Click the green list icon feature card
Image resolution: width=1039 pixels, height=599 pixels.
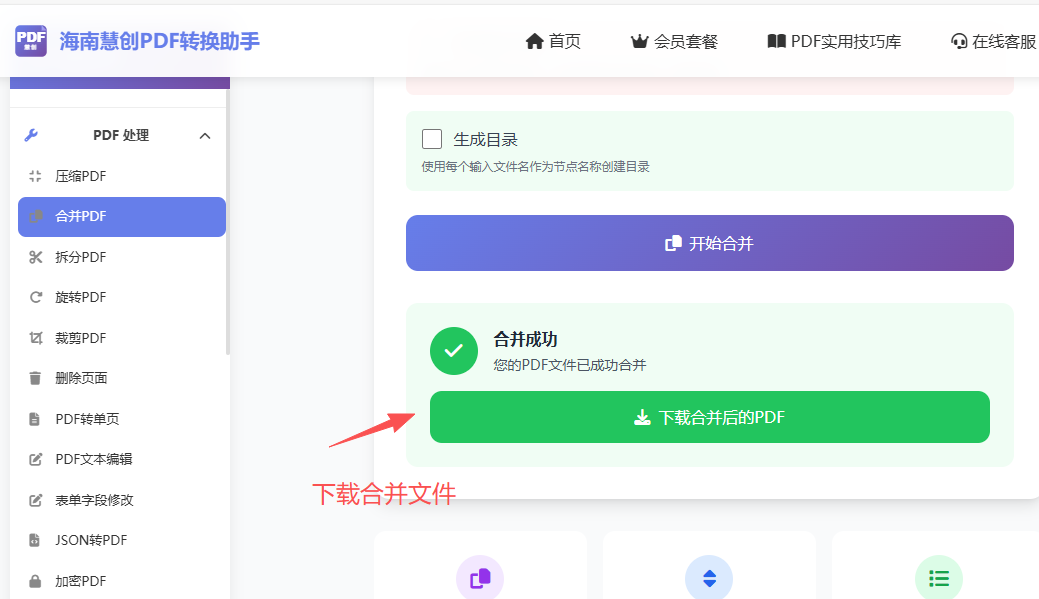pyautogui.click(x=939, y=578)
